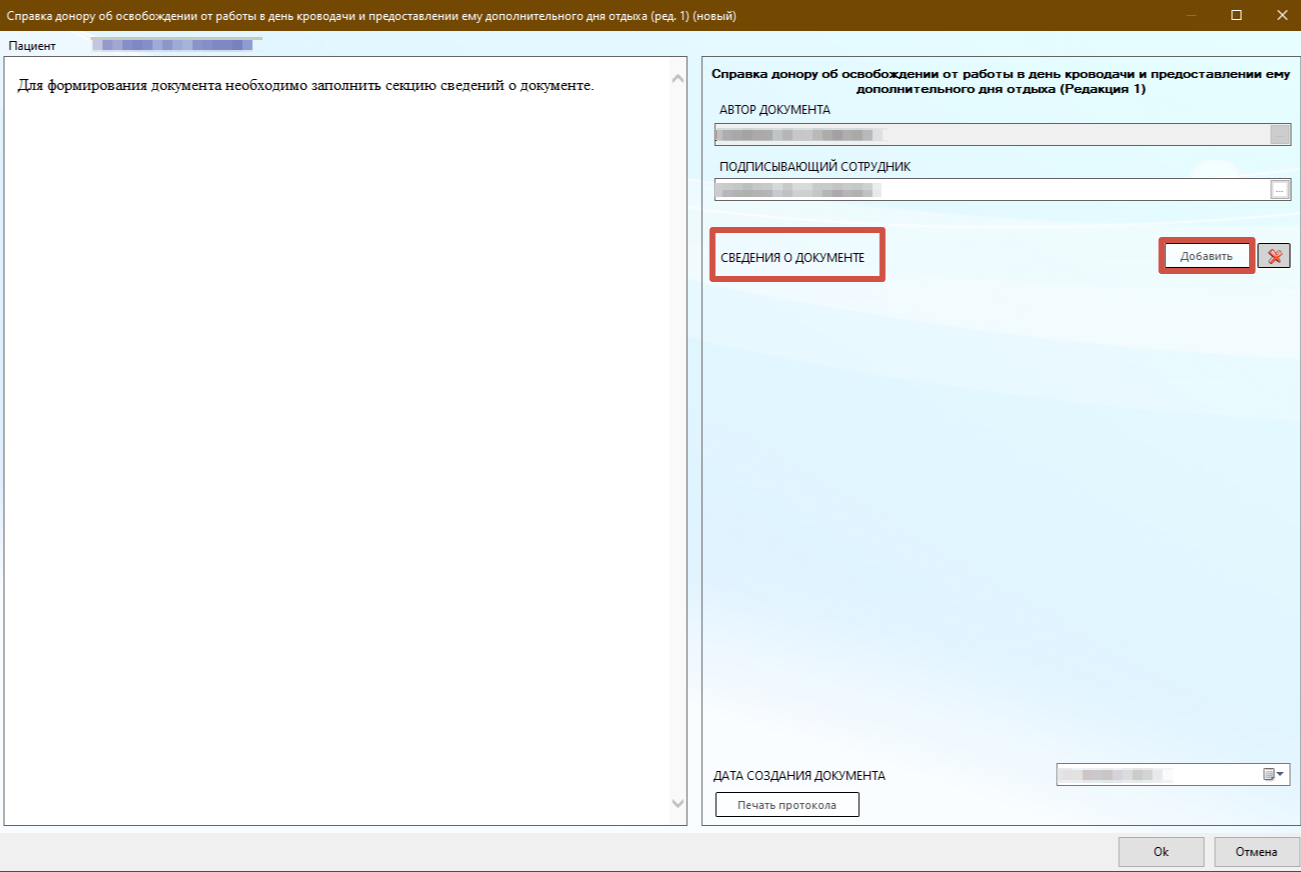Open the document creation date calendar dropdown

1274,775
